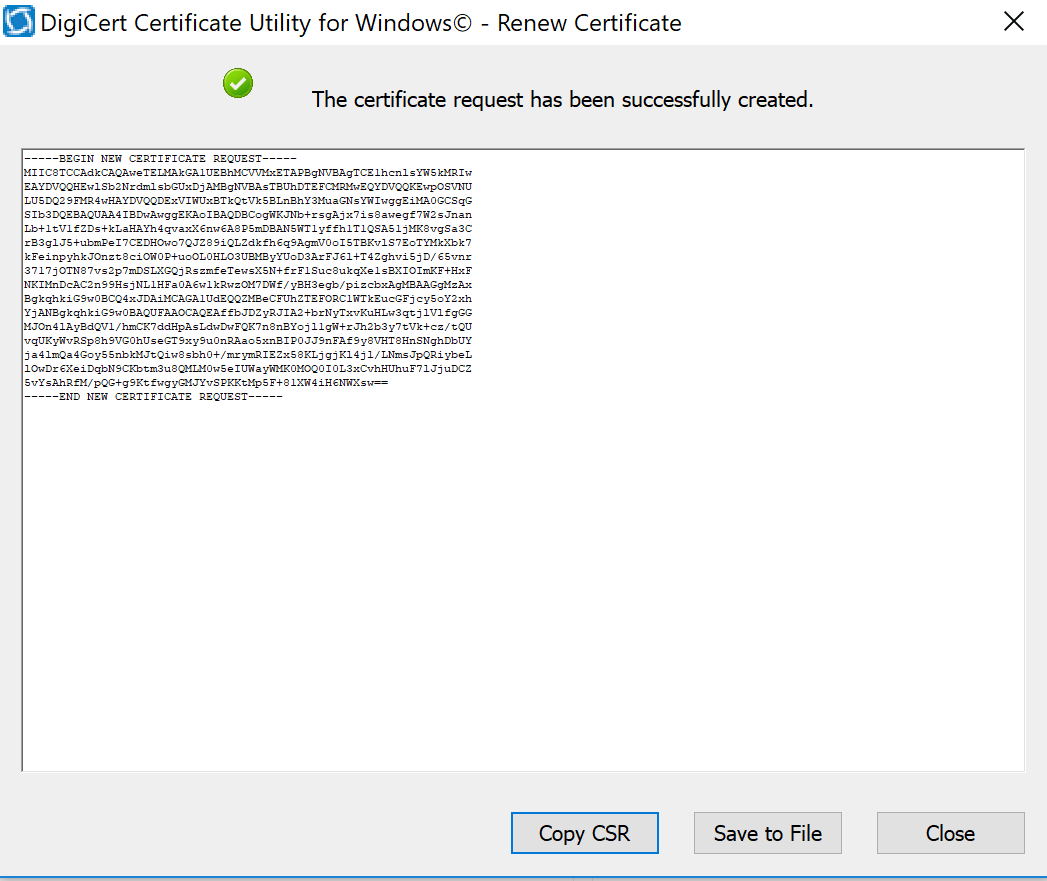
Task: Click CSR line beginning with YjANBgkqhkiG9w0BAQUFAA
Action: coord(247,313)
